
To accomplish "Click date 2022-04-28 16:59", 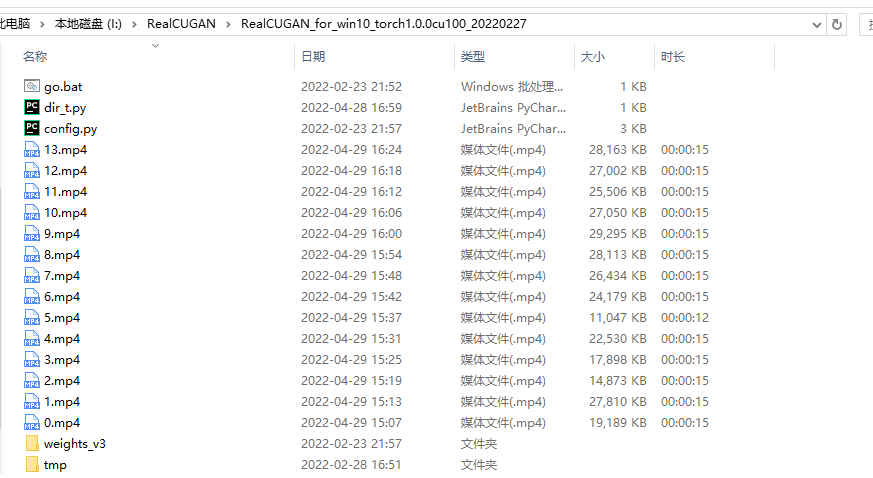I will (x=351, y=107).
